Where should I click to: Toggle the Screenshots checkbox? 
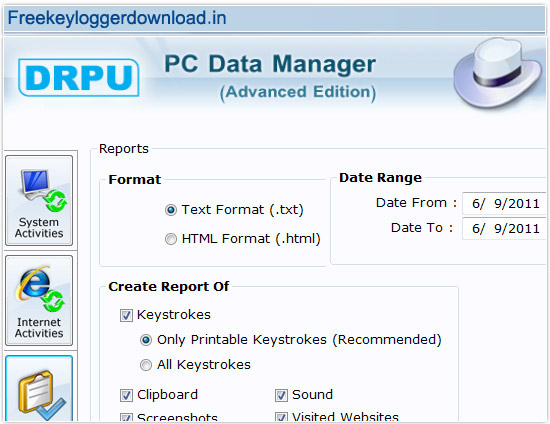point(126,417)
